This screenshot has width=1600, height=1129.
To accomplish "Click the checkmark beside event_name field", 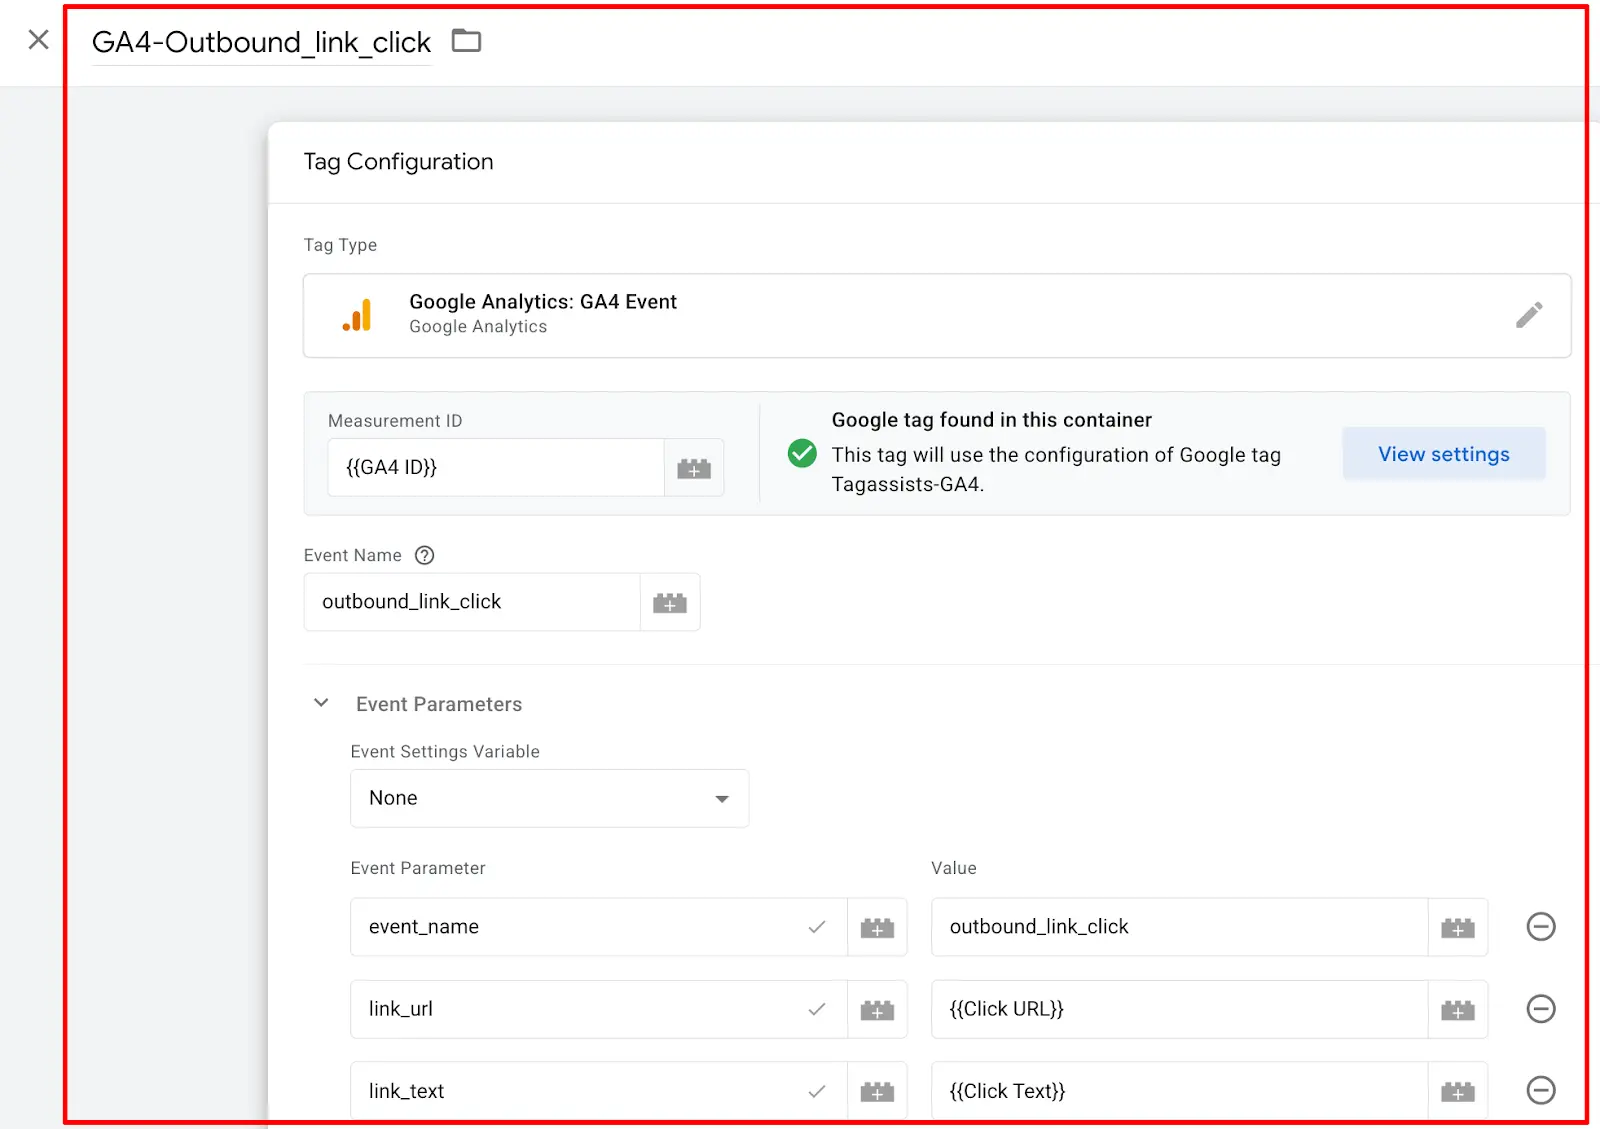I will tap(818, 927).
